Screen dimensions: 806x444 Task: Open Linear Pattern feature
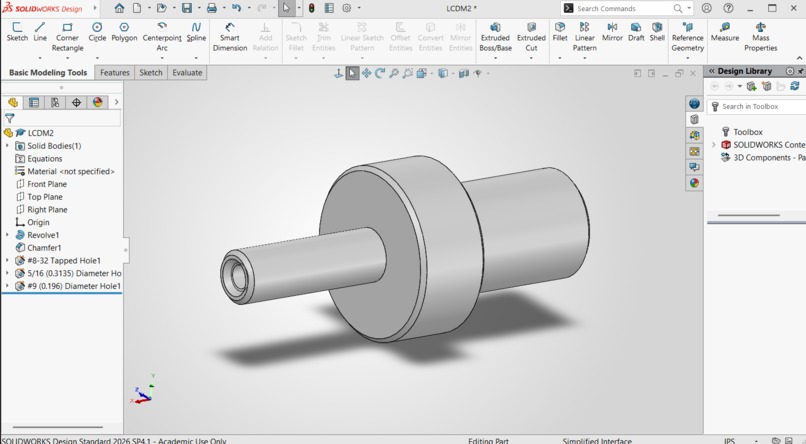(x=584, y=37)
